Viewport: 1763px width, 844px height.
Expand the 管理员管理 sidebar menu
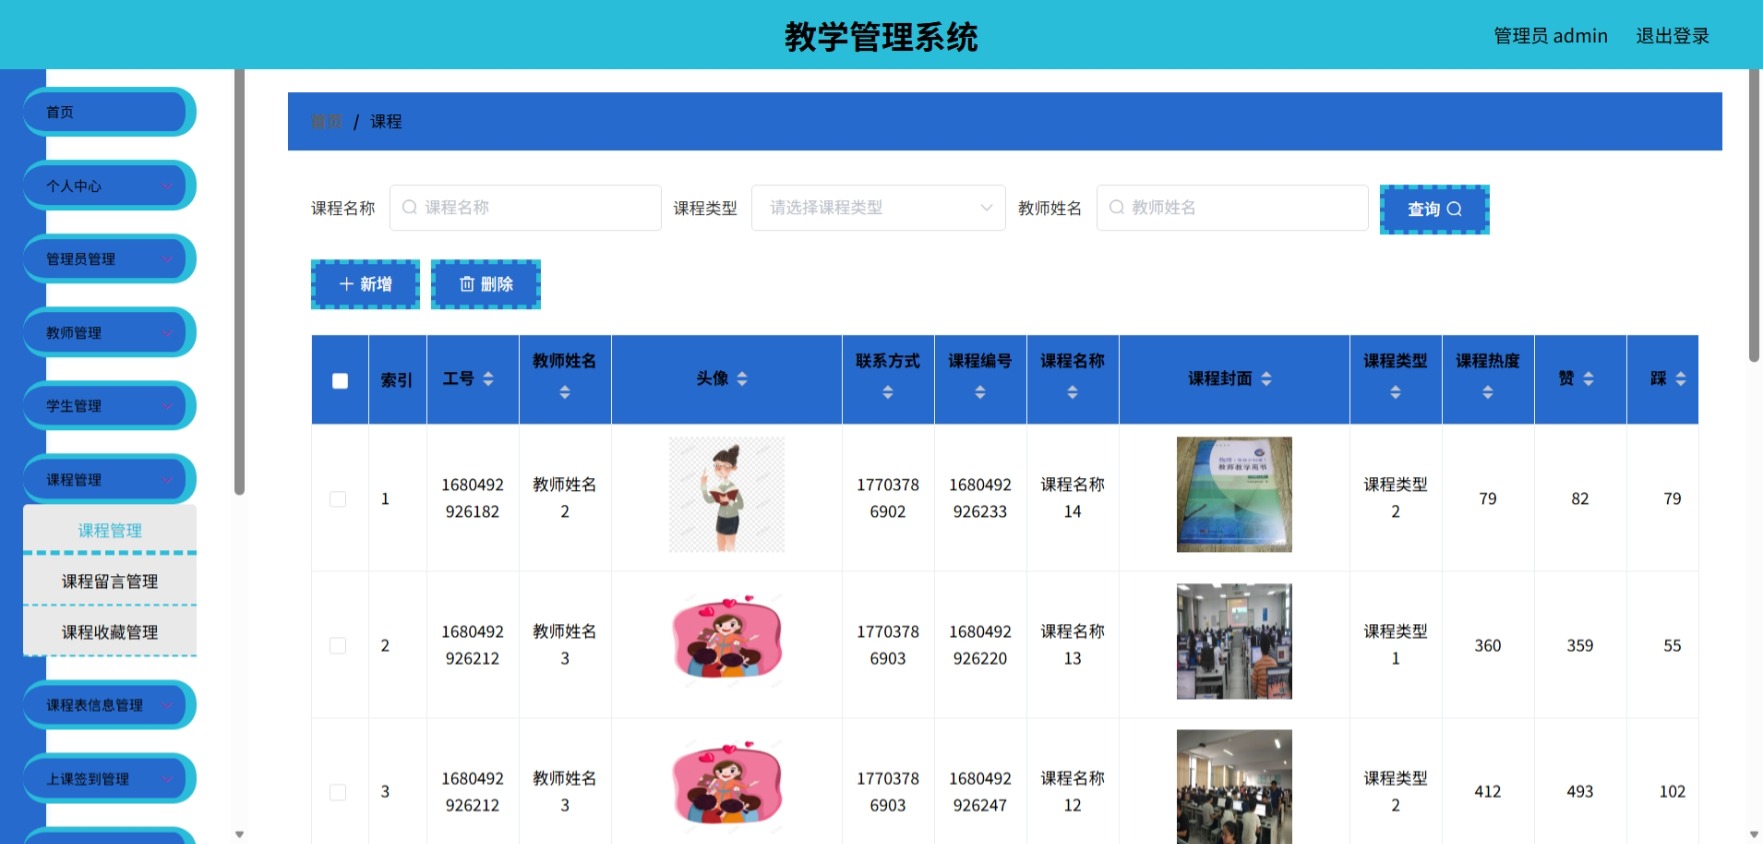(108, 259)
